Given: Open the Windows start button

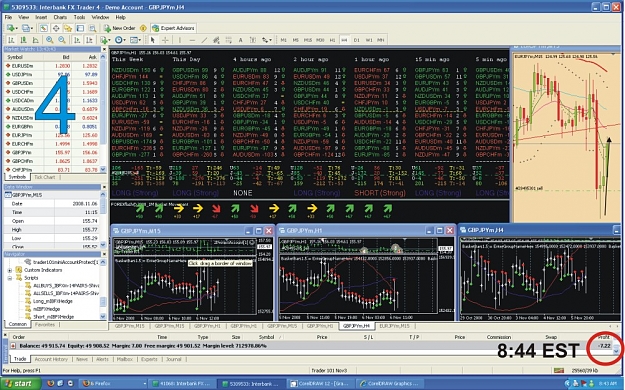Looking at the screenshot, I should [20, 383].
